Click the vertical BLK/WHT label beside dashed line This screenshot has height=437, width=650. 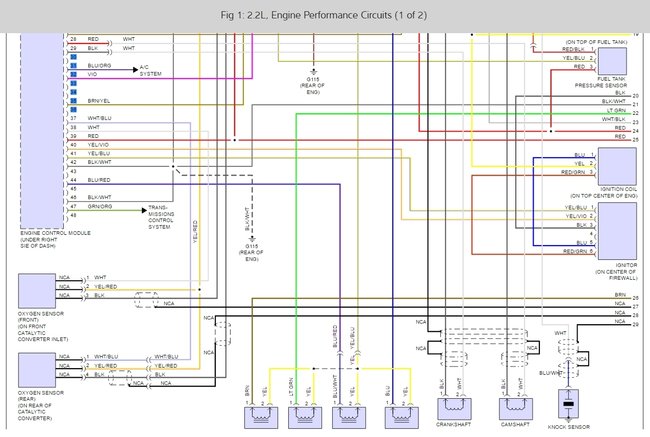[247, 219]
